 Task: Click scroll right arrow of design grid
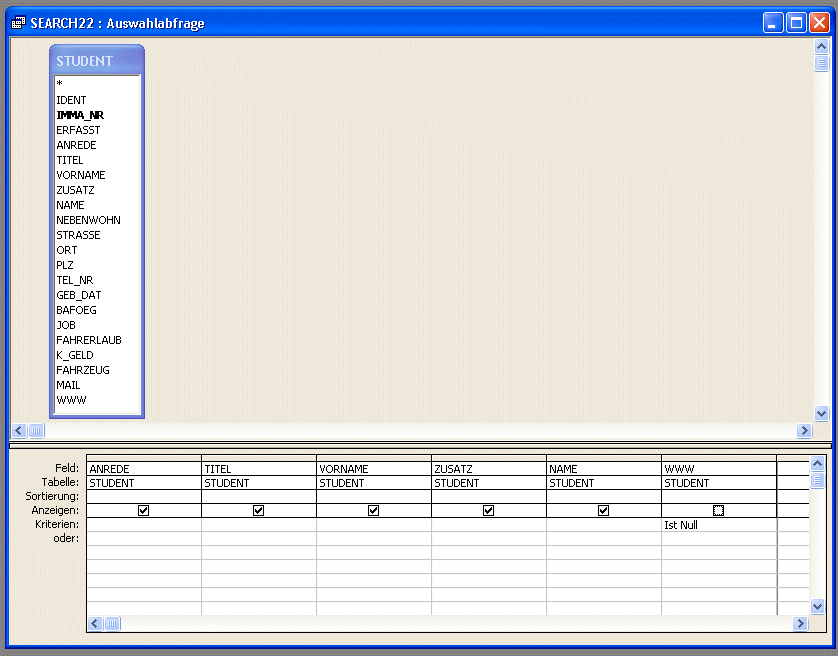800,623
